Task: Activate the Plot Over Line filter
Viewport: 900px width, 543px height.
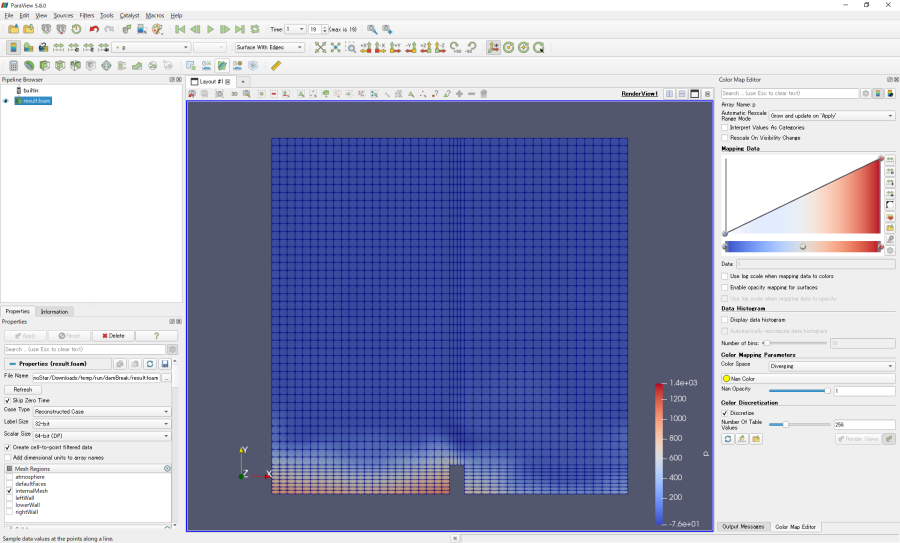Action: (222, 66)
